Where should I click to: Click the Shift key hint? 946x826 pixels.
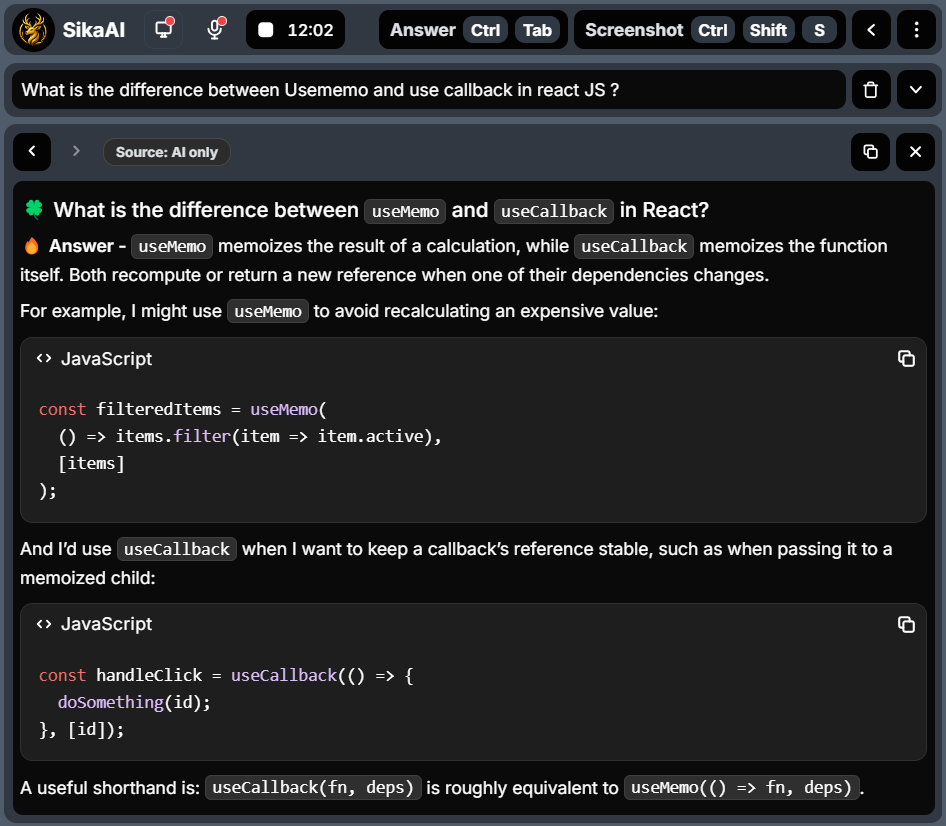click(768, 30)
